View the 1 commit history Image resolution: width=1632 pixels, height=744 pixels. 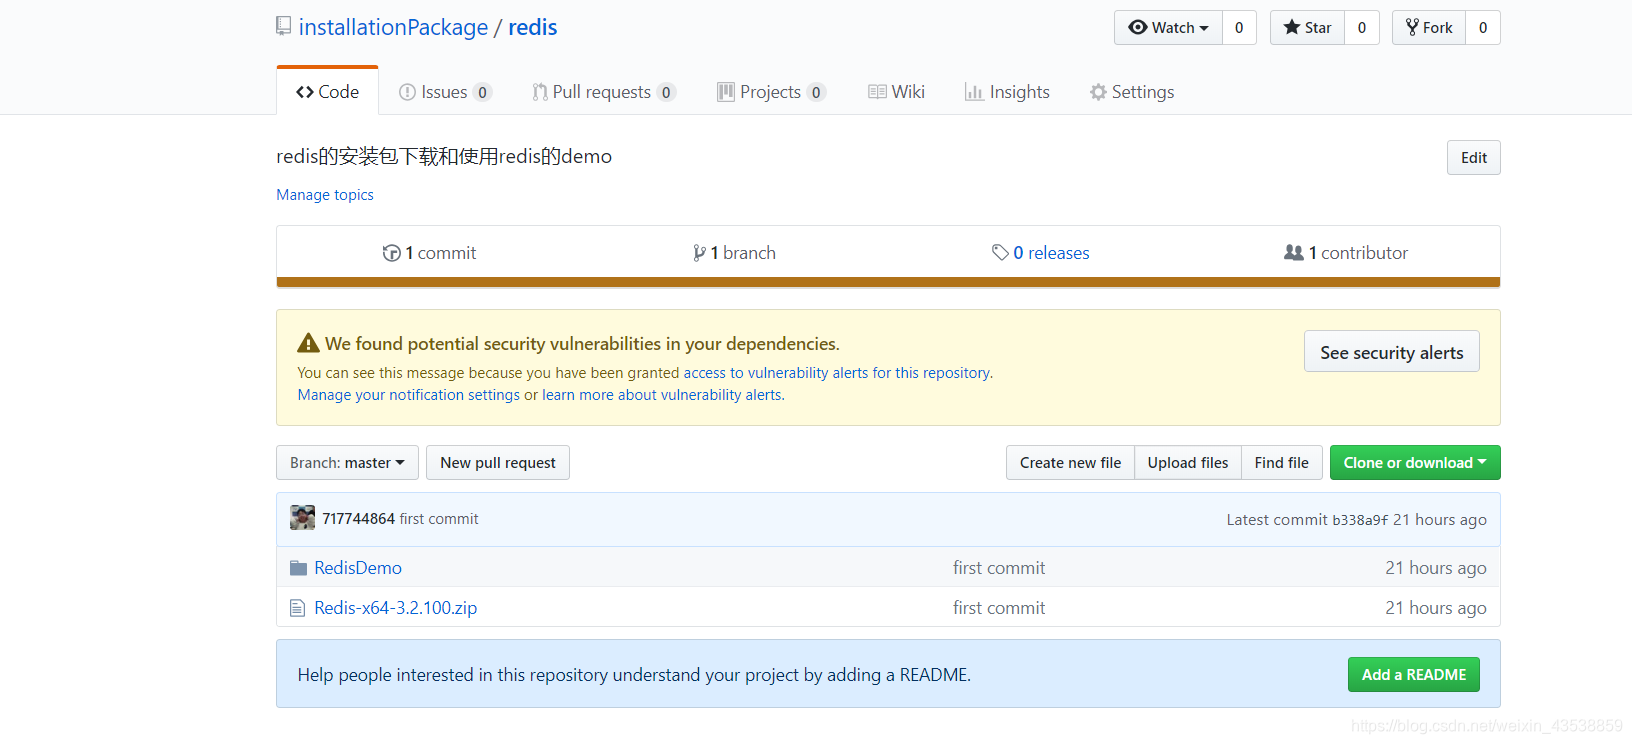point(429,253)
